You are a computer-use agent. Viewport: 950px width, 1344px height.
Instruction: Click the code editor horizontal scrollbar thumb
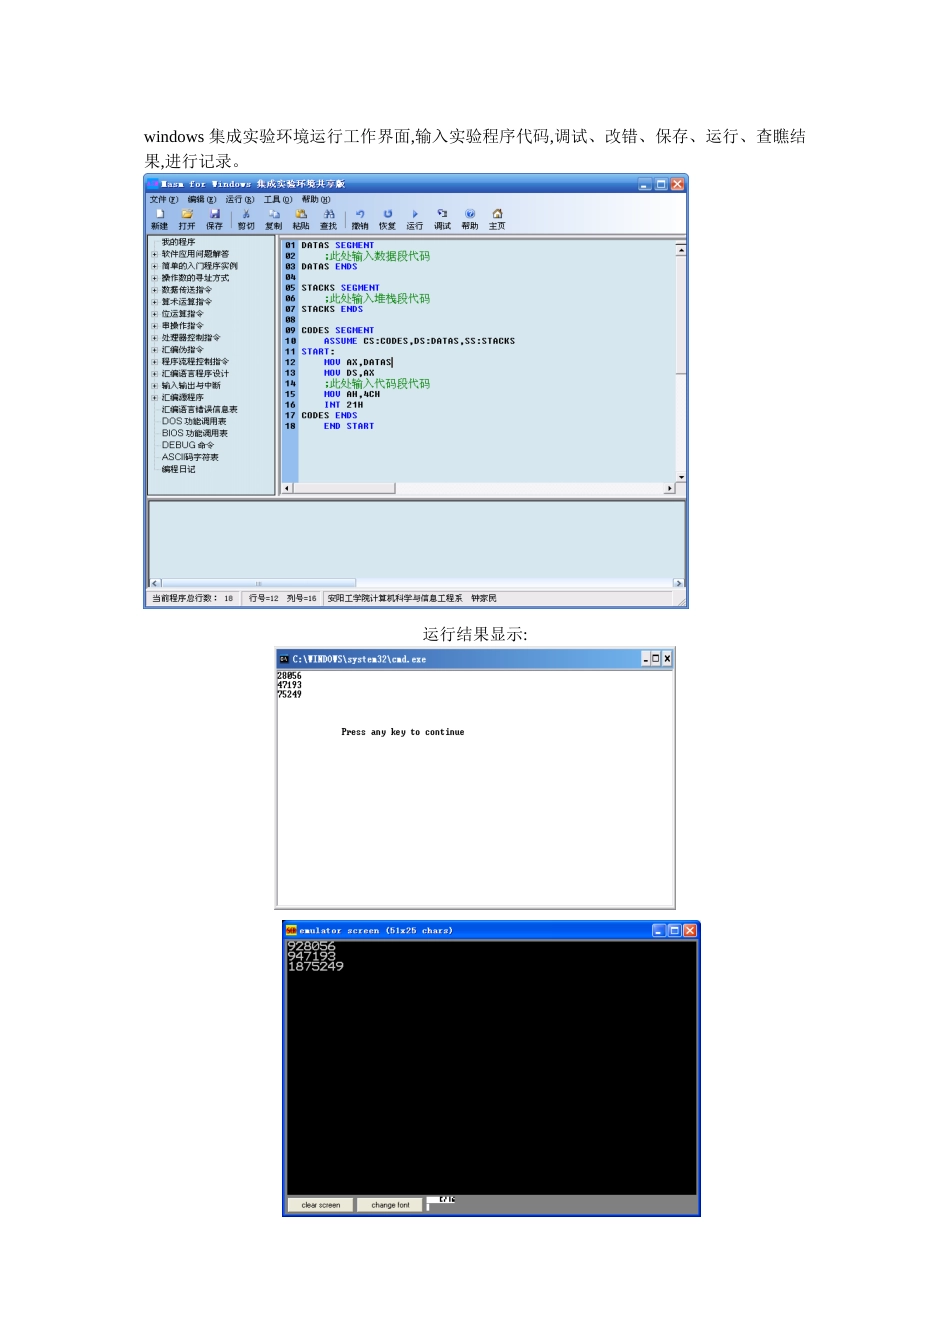(x=344, y=489)
